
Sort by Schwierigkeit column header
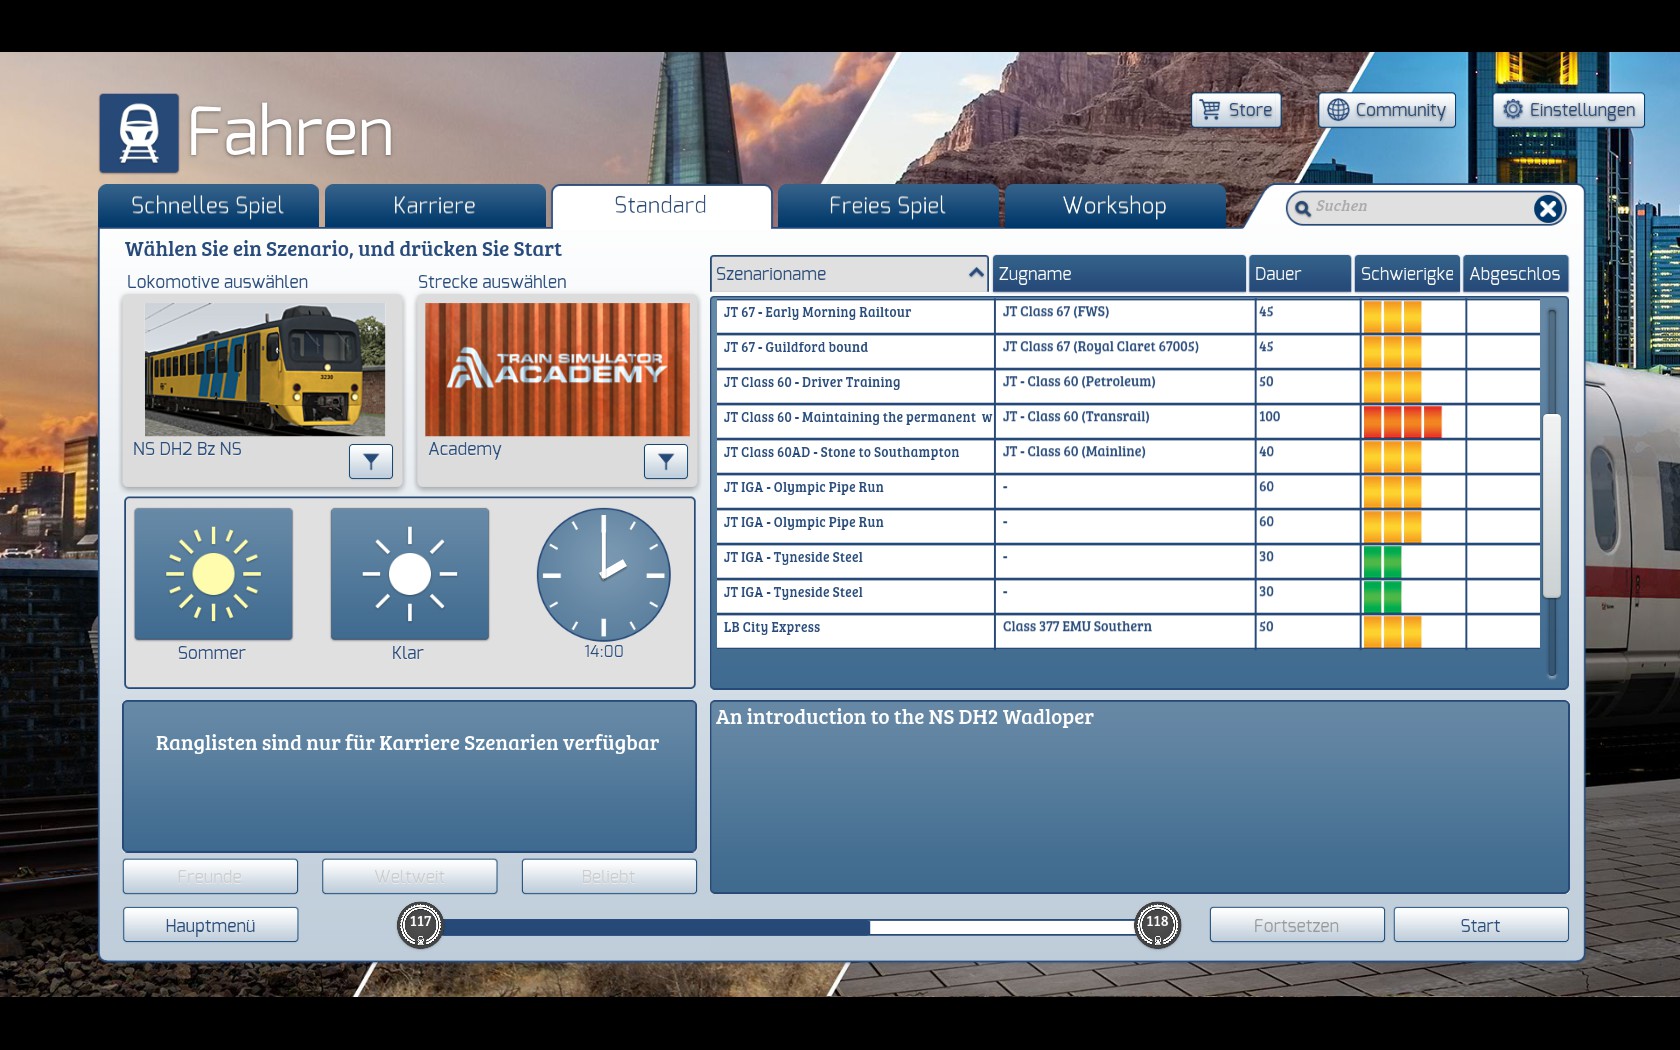click(1407, 274)
